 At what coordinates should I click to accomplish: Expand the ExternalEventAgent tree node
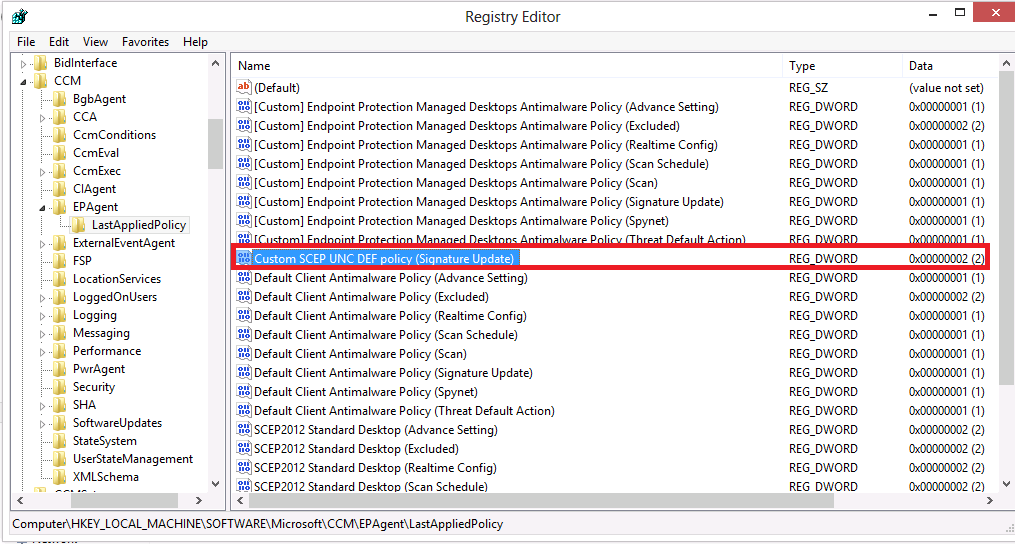click(43, 244)
